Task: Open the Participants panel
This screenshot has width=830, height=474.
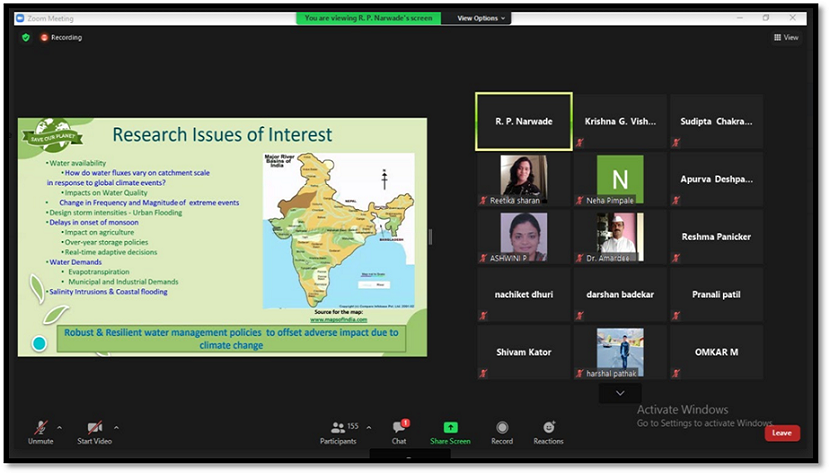Action: [338, 430]
